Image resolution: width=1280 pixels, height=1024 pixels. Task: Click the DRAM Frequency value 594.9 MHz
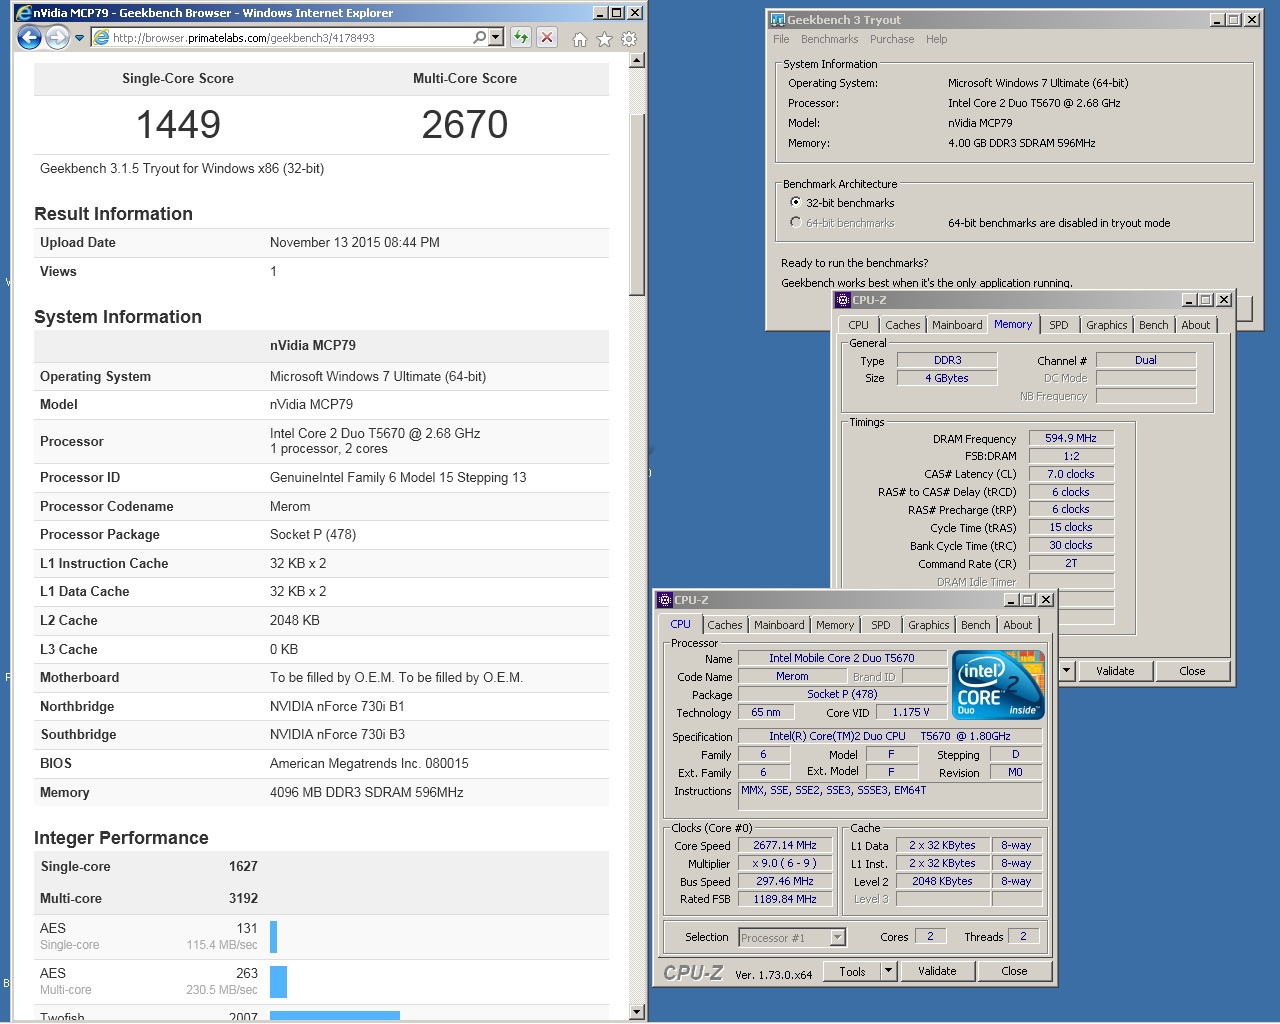click(1071, 438)
